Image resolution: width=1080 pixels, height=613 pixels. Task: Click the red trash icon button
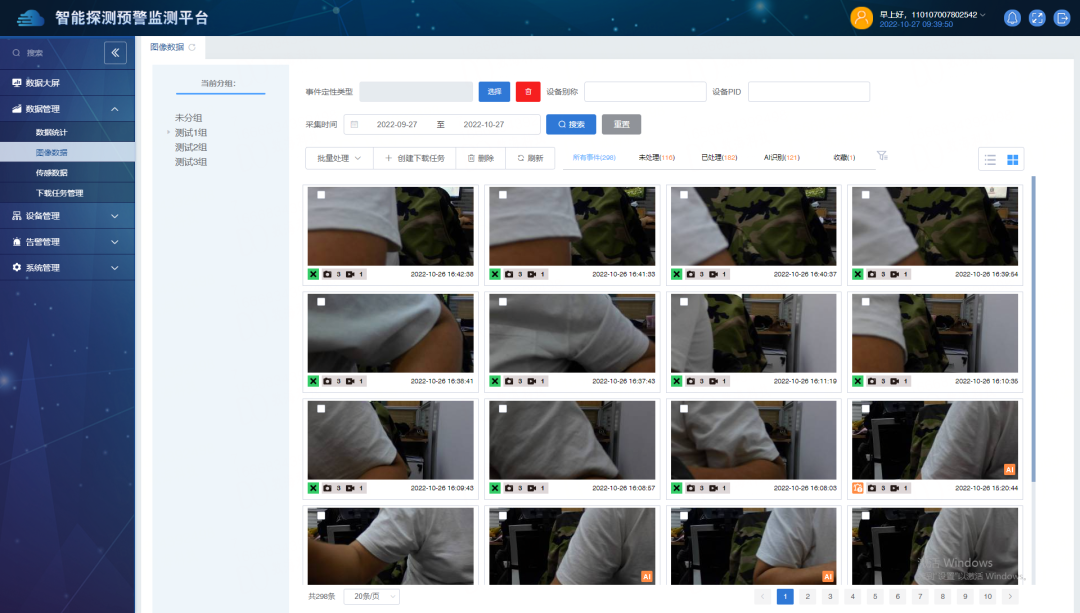coord(528,92)
